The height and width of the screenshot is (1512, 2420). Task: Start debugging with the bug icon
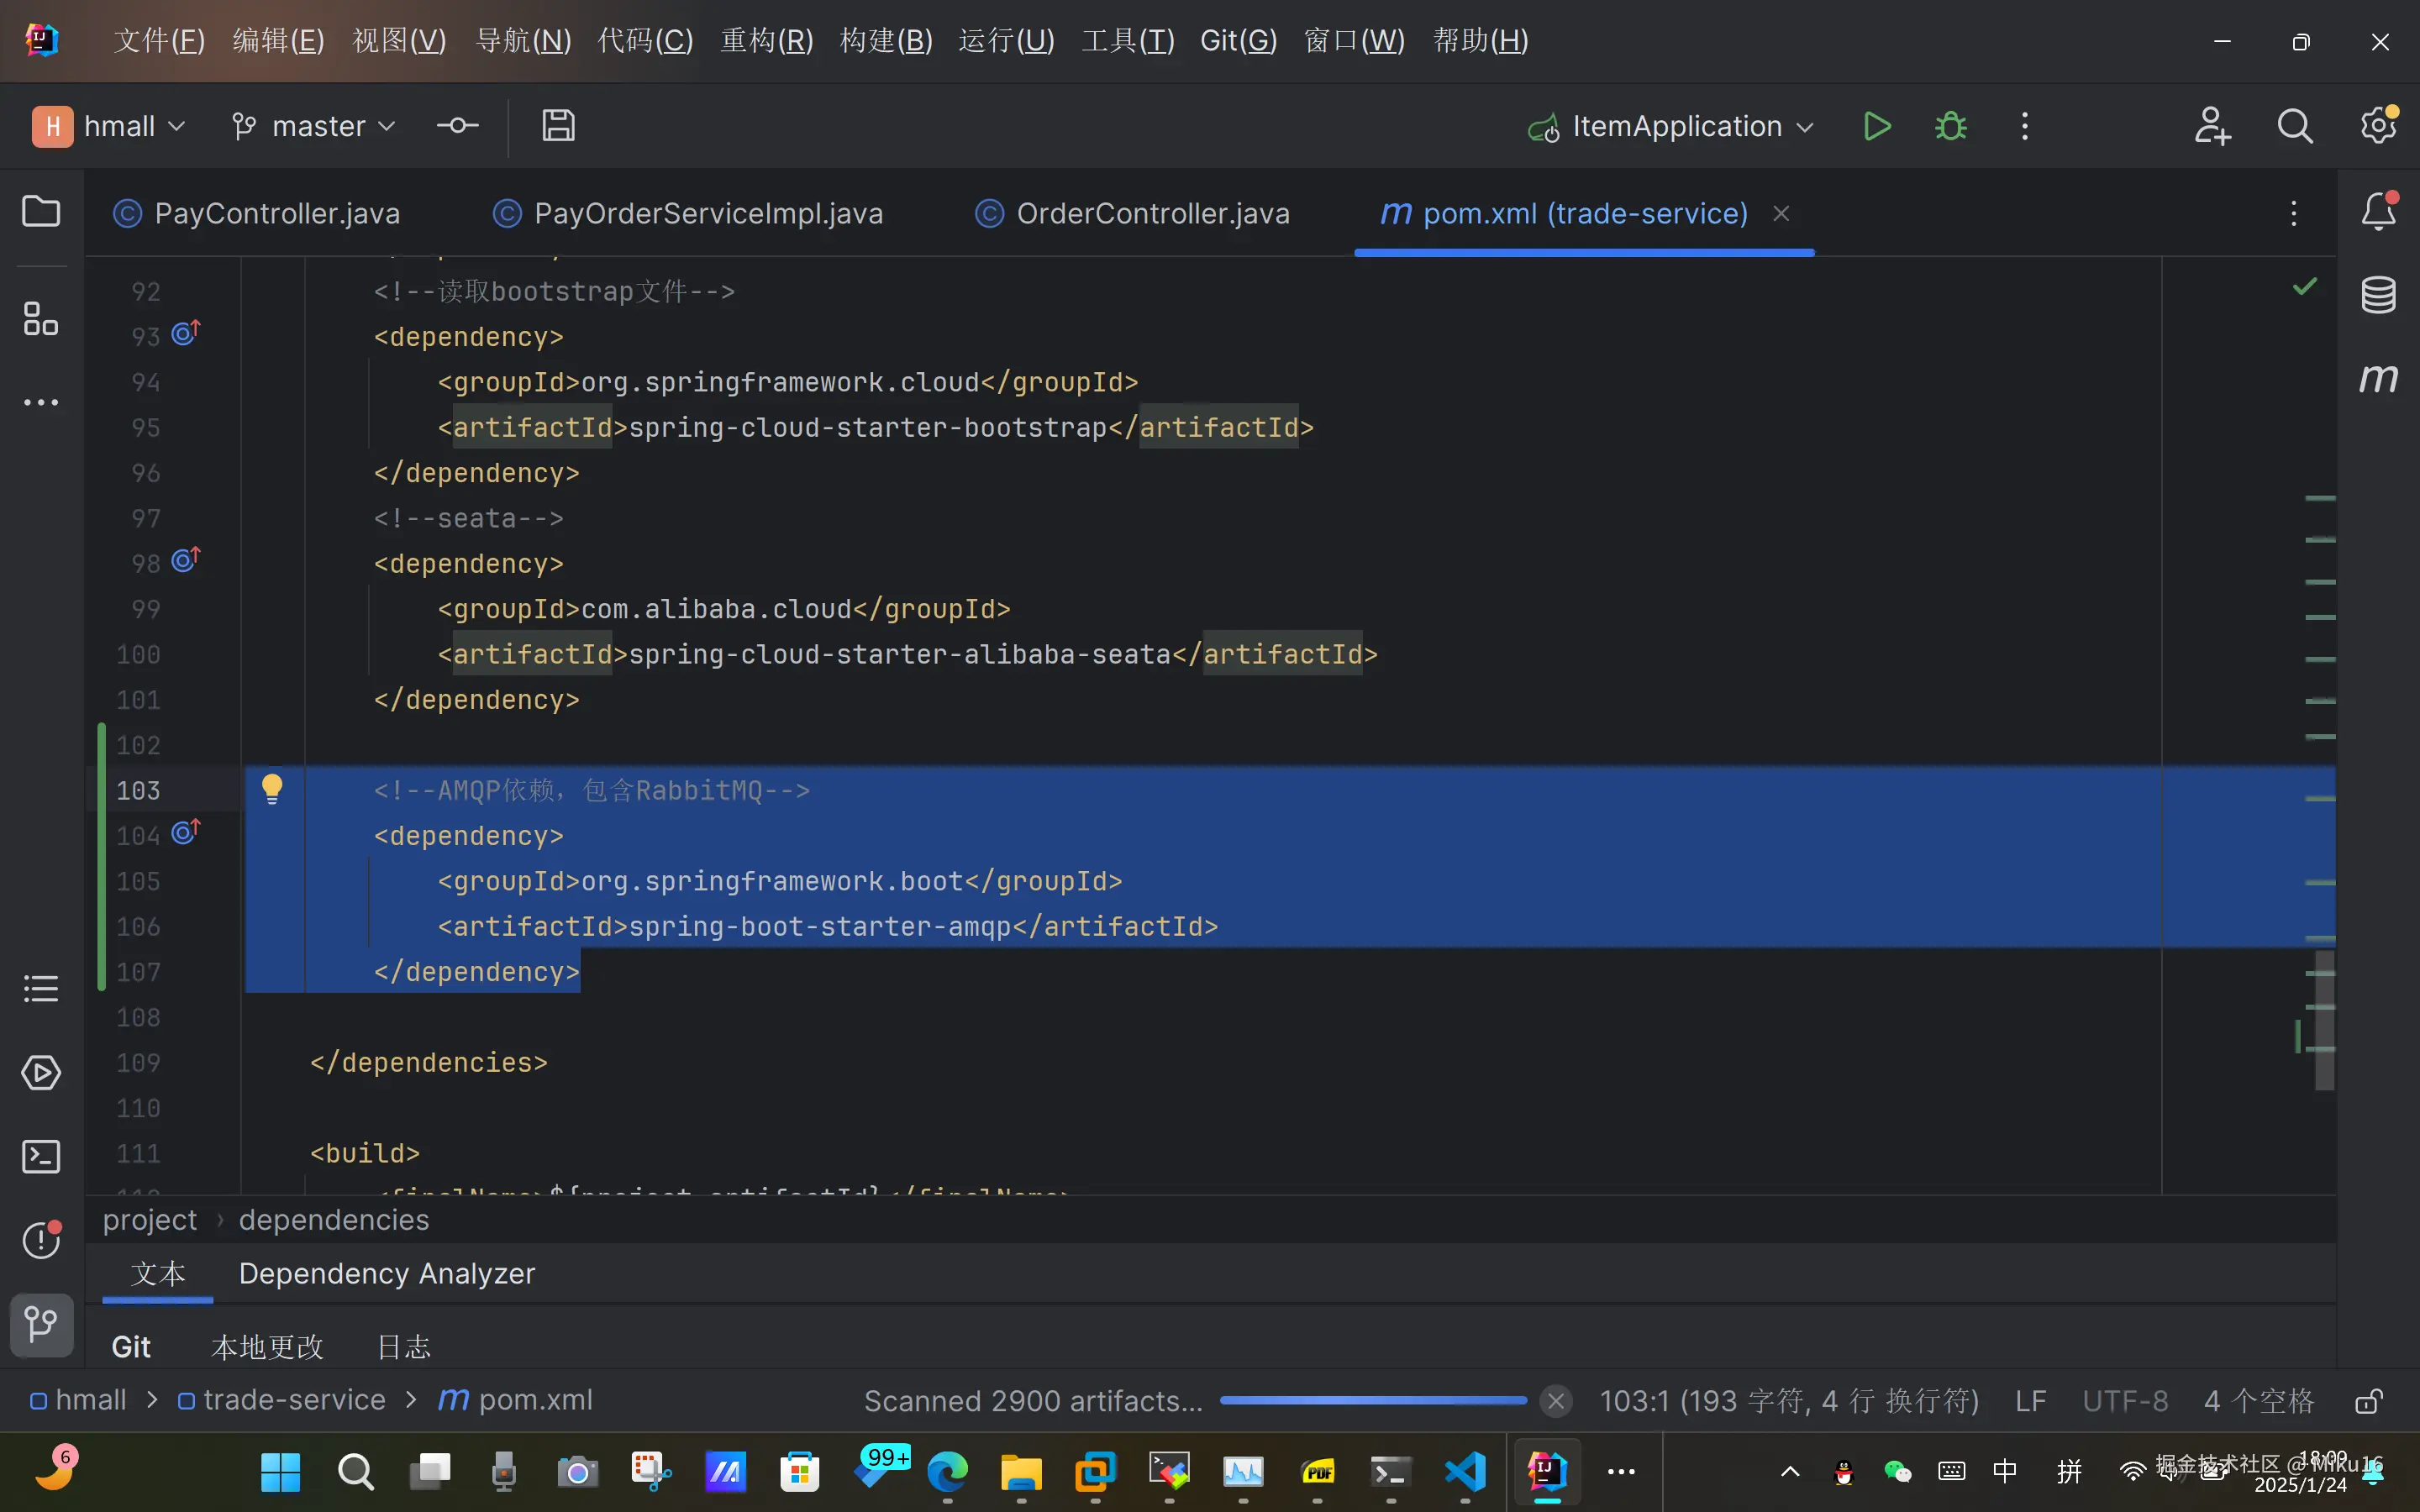point(1950,127)
